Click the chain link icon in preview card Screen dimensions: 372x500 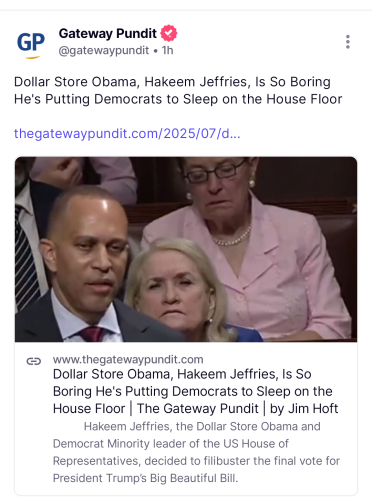point(34,361)
